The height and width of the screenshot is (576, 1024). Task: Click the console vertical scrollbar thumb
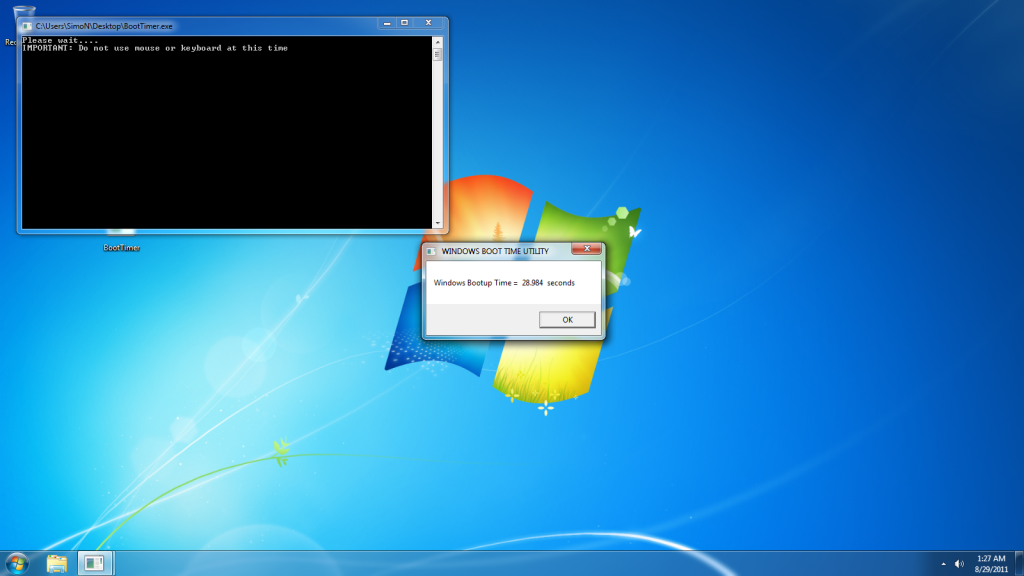click(437, 55)
